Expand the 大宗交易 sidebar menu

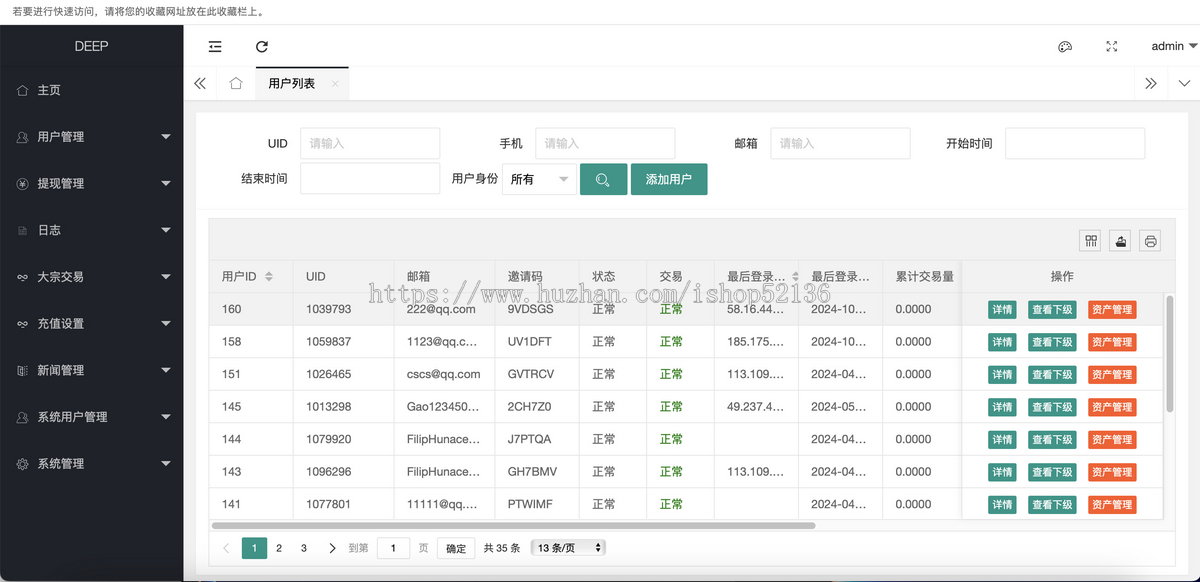click(x=92, y=277)
